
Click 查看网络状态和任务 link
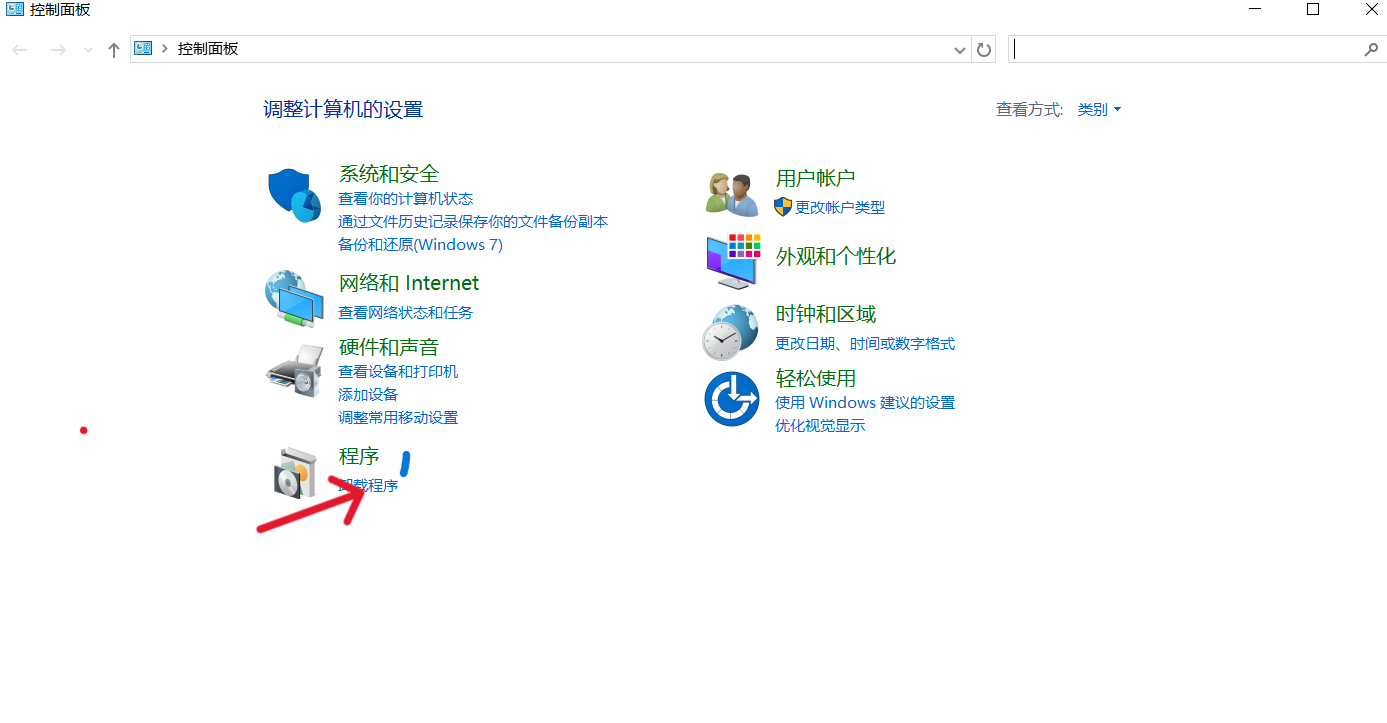[406, 313]
